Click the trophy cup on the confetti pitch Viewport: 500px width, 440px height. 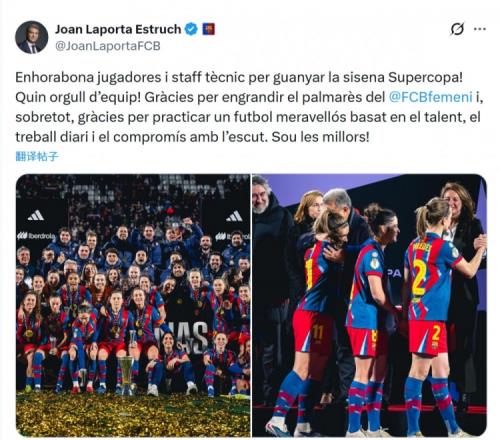(x=126, y=374)
